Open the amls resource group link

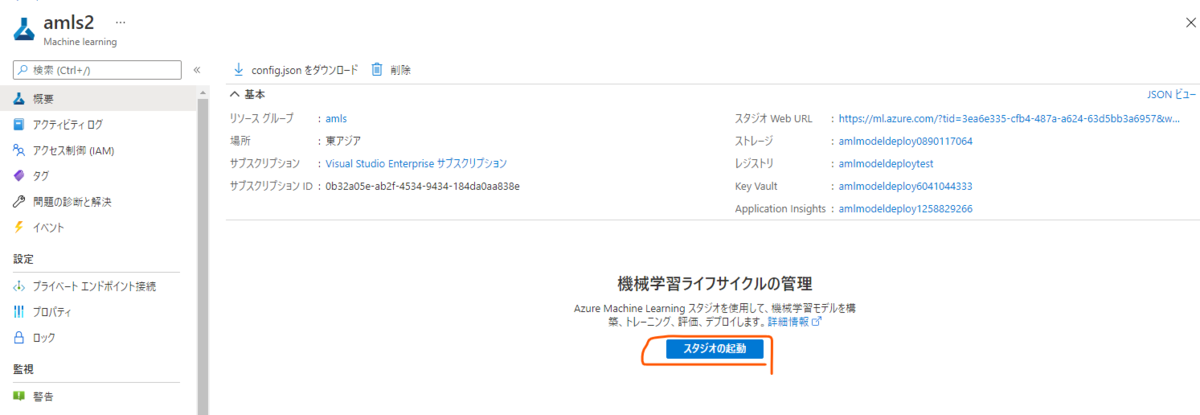[x=336, y=118]
